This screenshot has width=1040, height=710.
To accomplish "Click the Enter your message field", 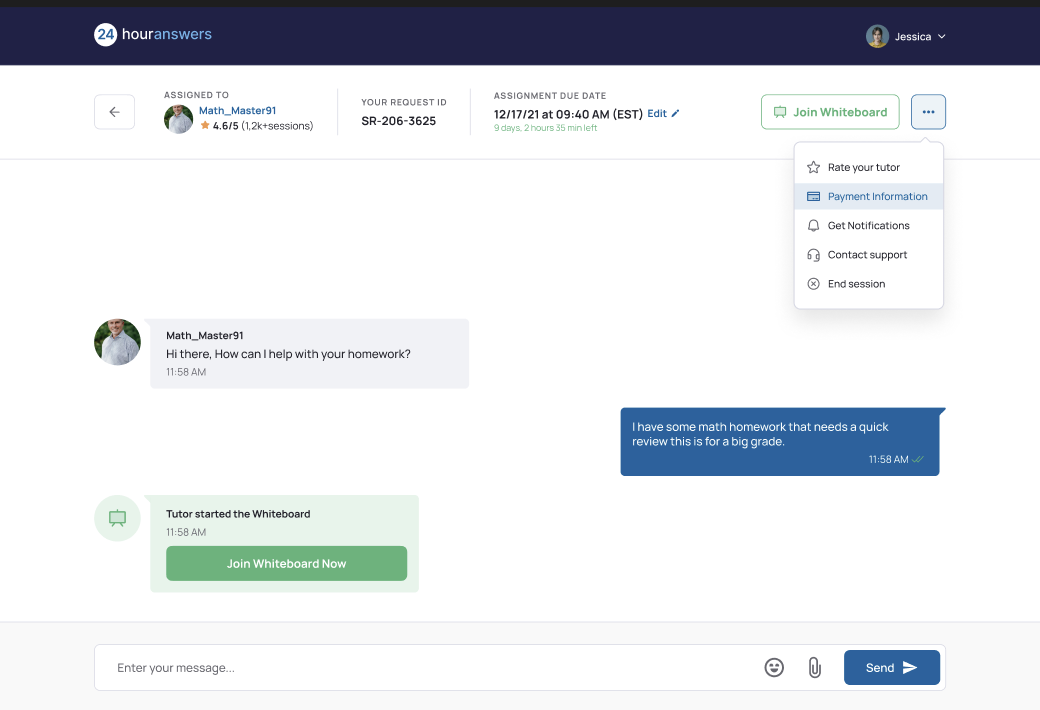I will point(424,668).
